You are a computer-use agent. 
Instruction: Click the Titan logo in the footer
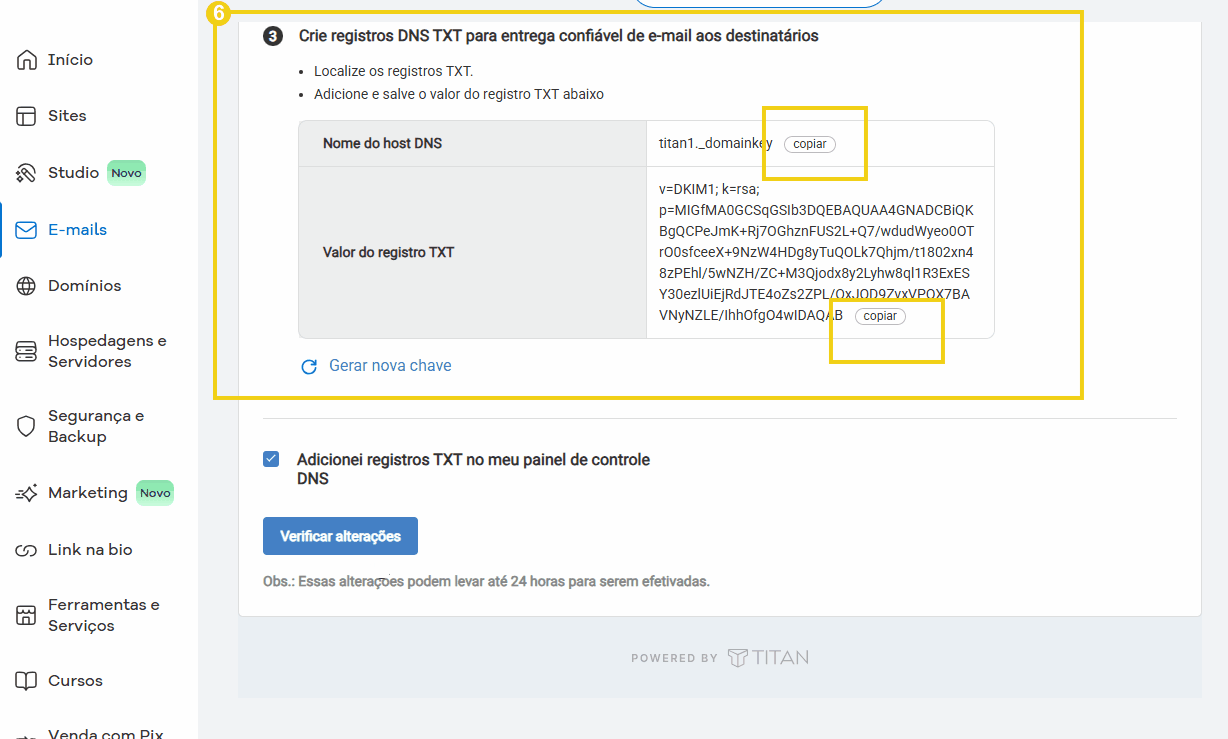coord(768,657)
